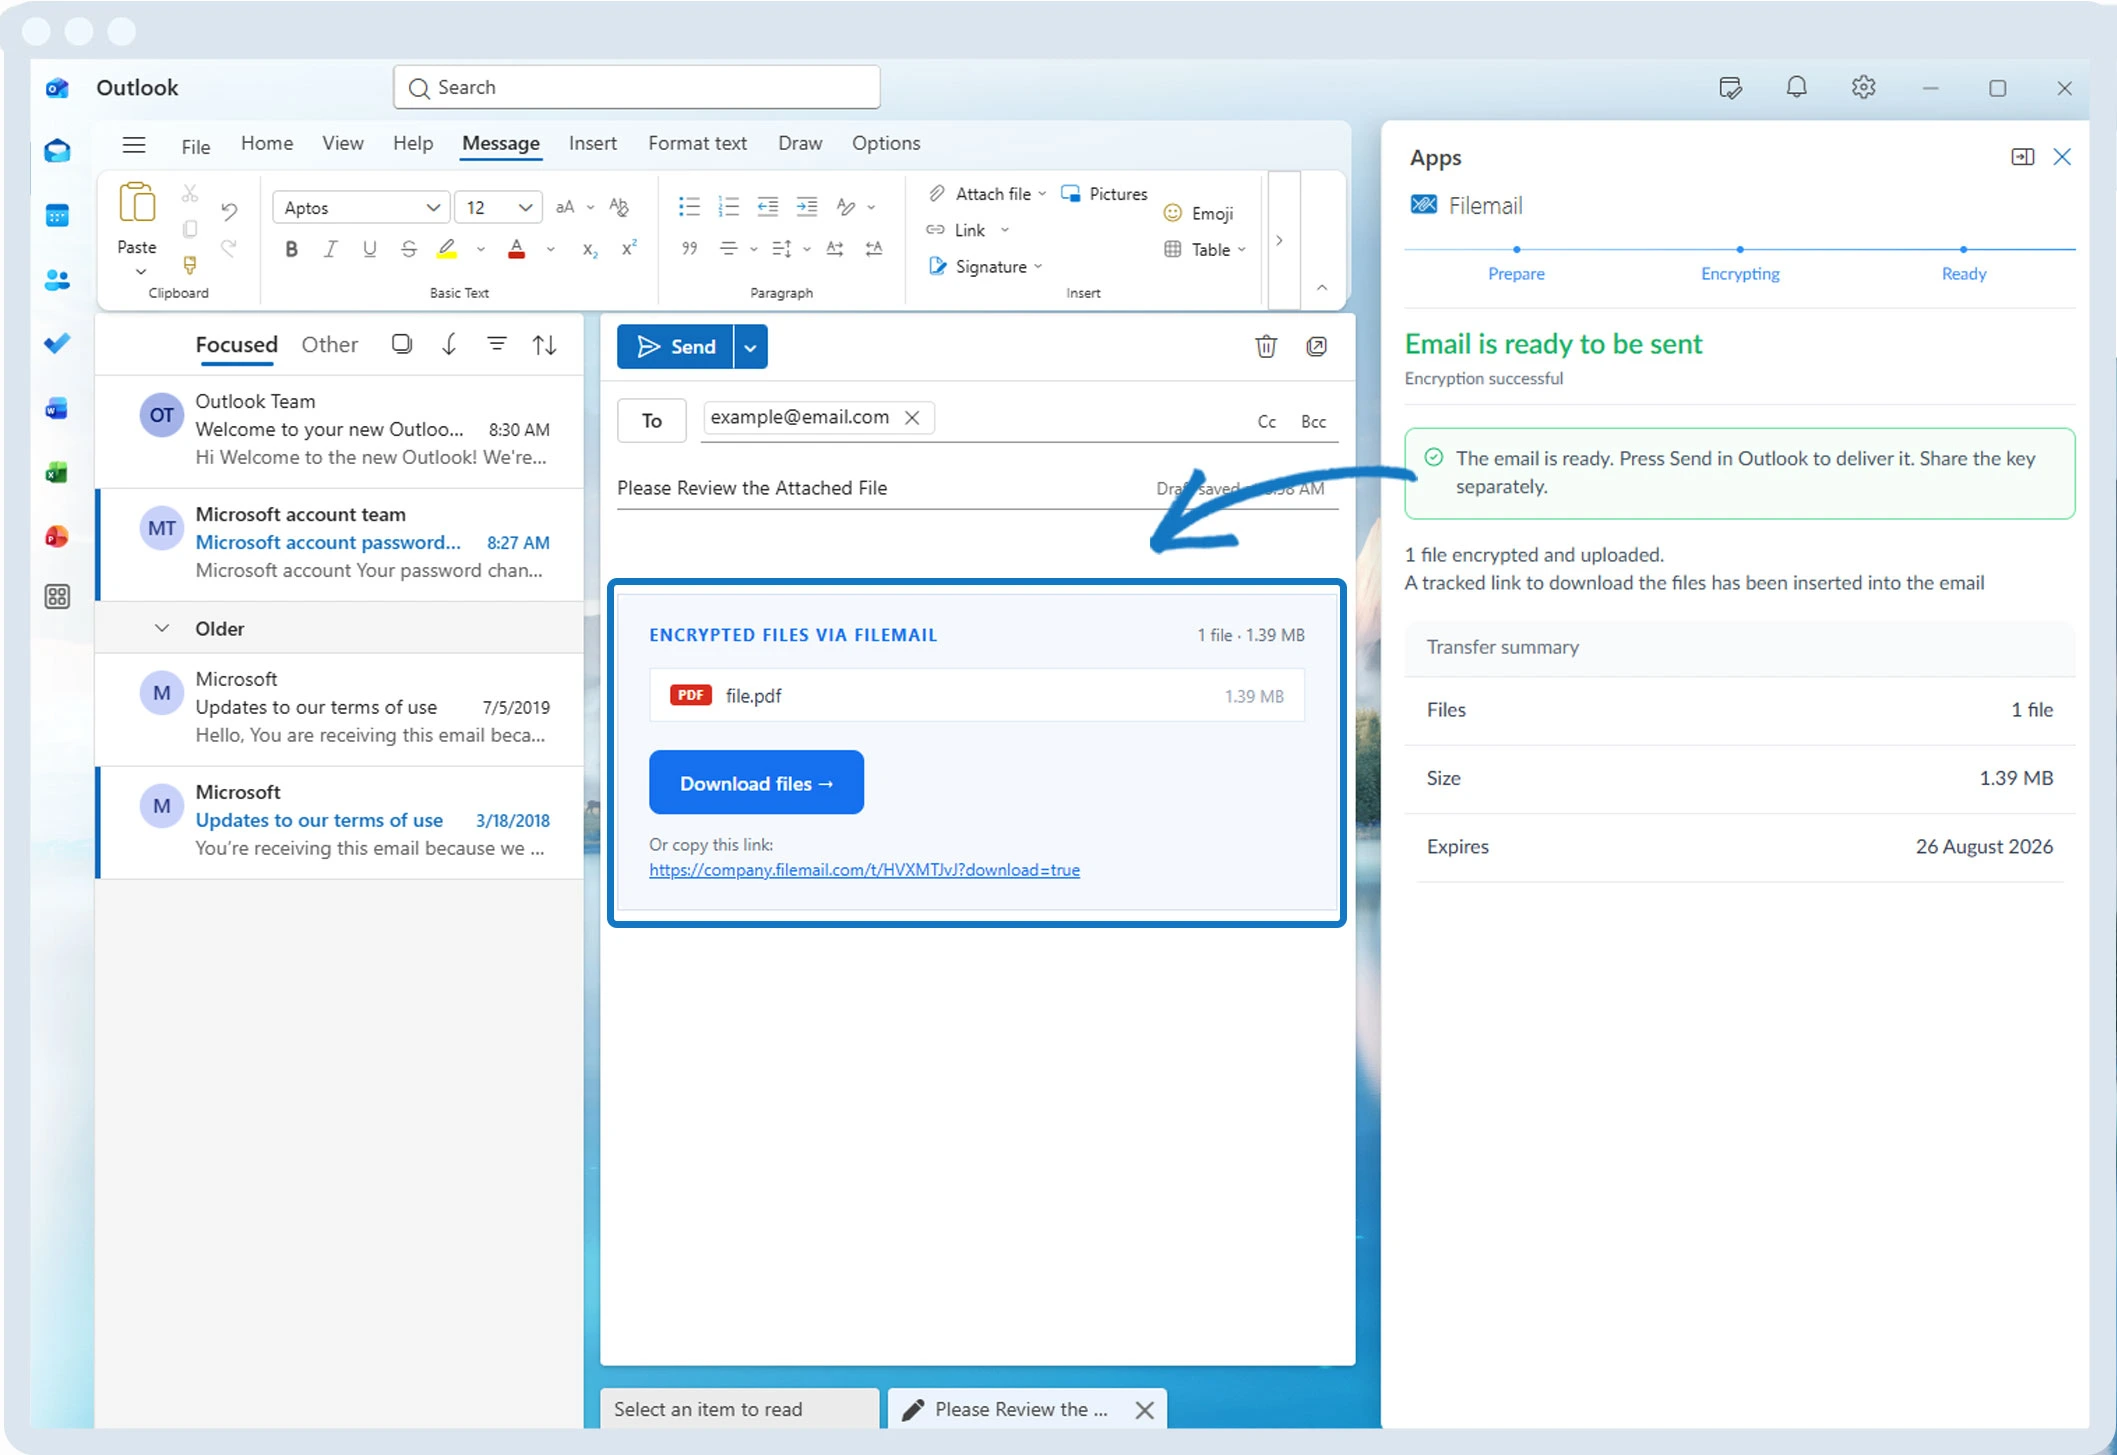This screenshot has width=2117, height=1455.
Task: Click in the Search box
Action: 637,88
